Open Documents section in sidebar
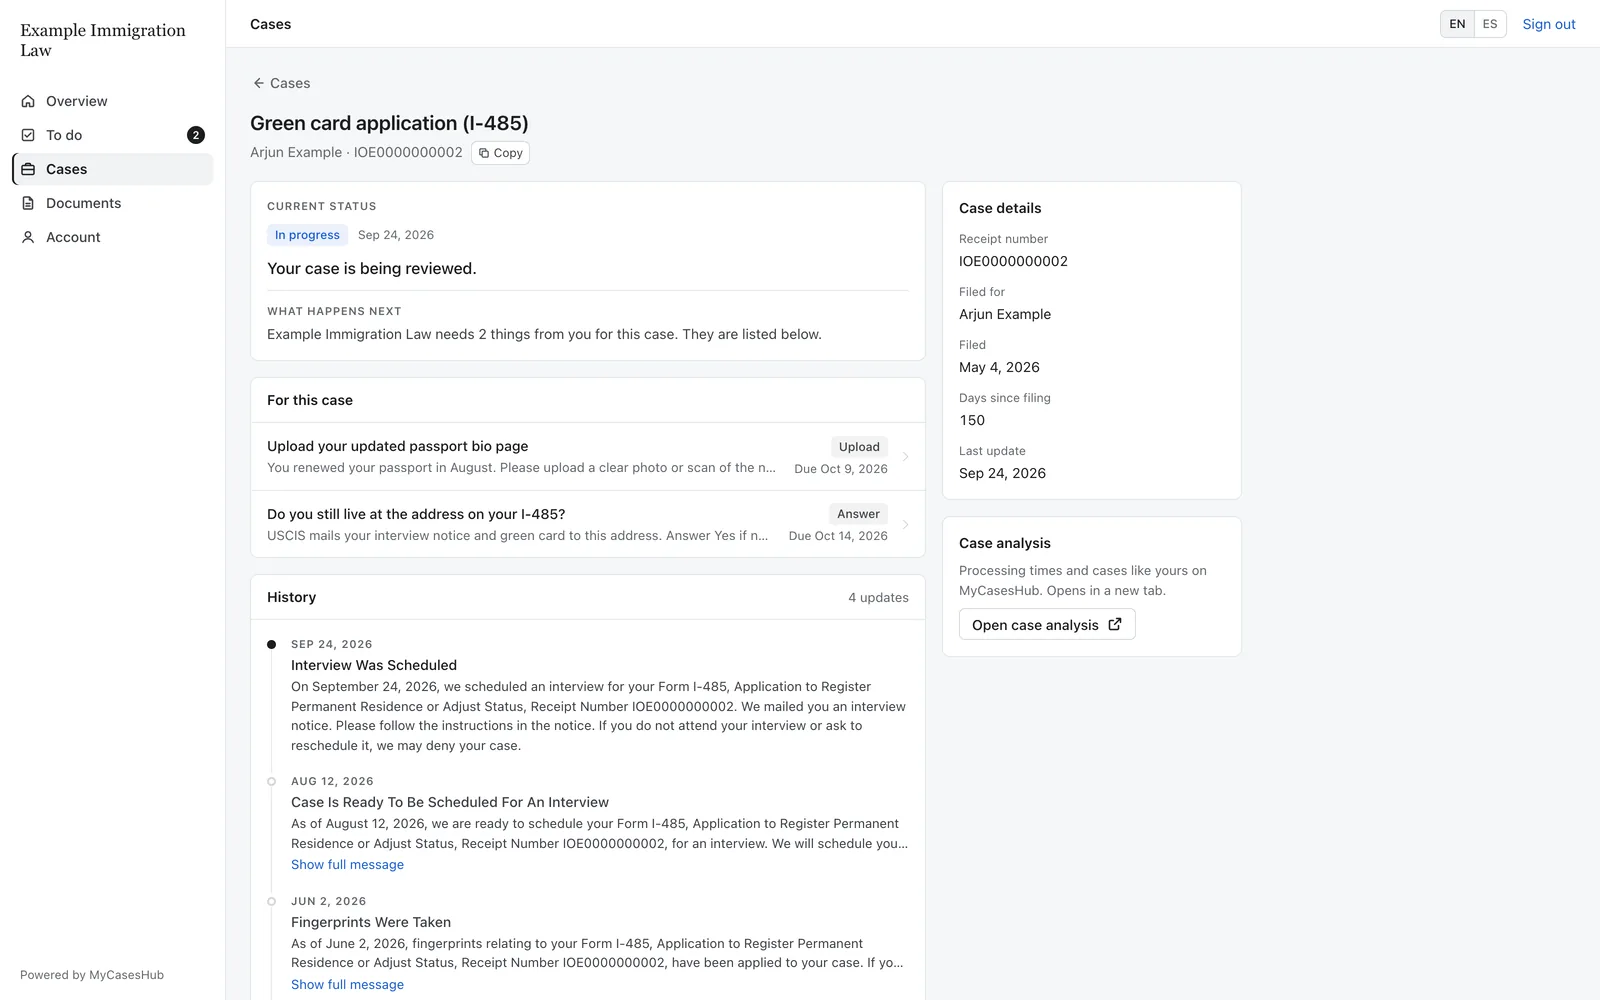1600x1000 pixels. 113,203
